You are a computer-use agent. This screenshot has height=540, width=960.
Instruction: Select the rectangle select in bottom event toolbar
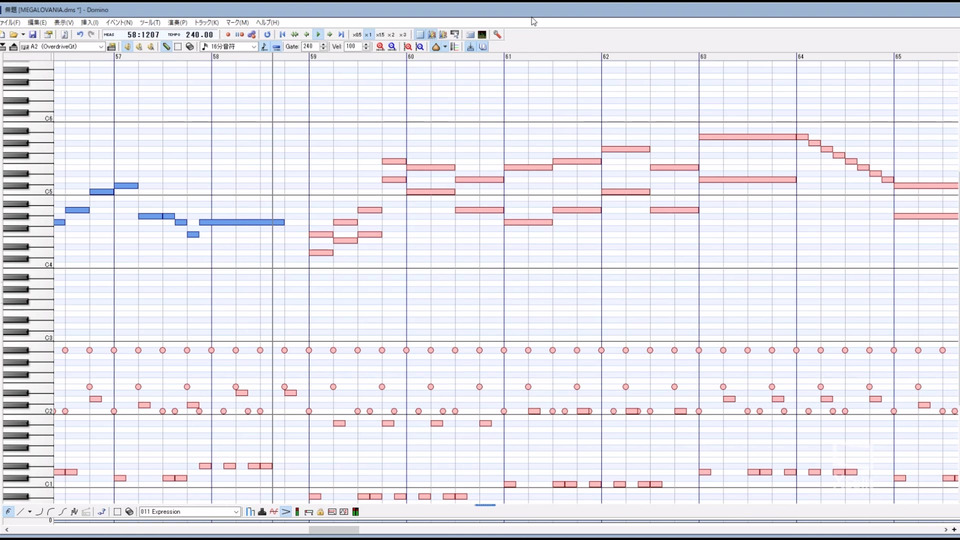click(117, 512)
